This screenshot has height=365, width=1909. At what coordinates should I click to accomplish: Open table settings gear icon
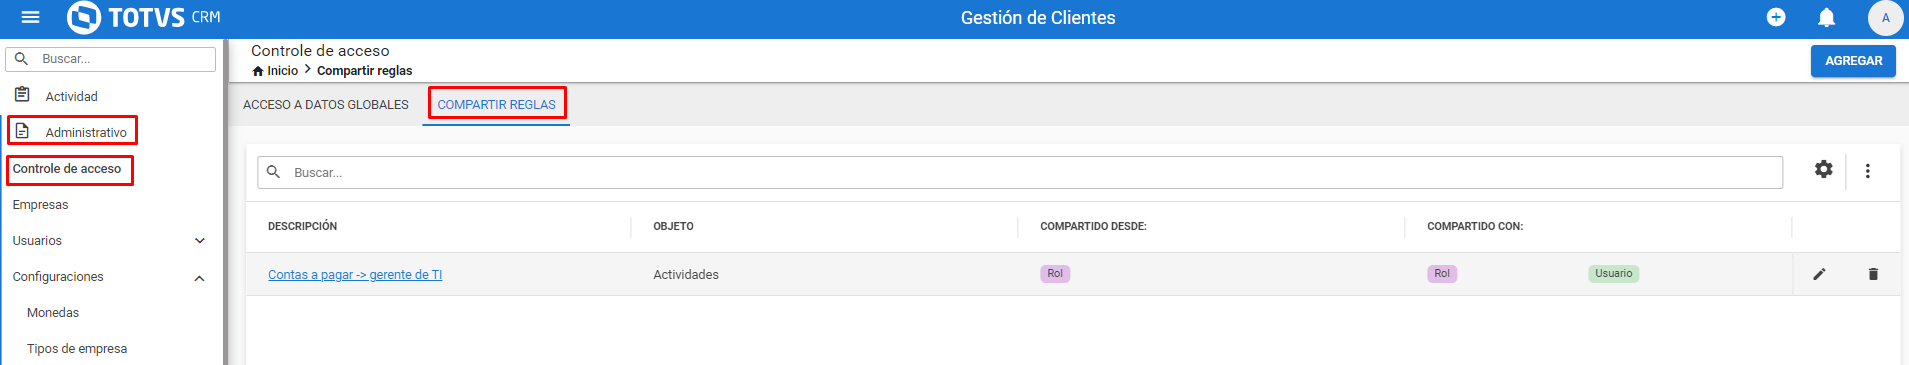[1824, 170]
